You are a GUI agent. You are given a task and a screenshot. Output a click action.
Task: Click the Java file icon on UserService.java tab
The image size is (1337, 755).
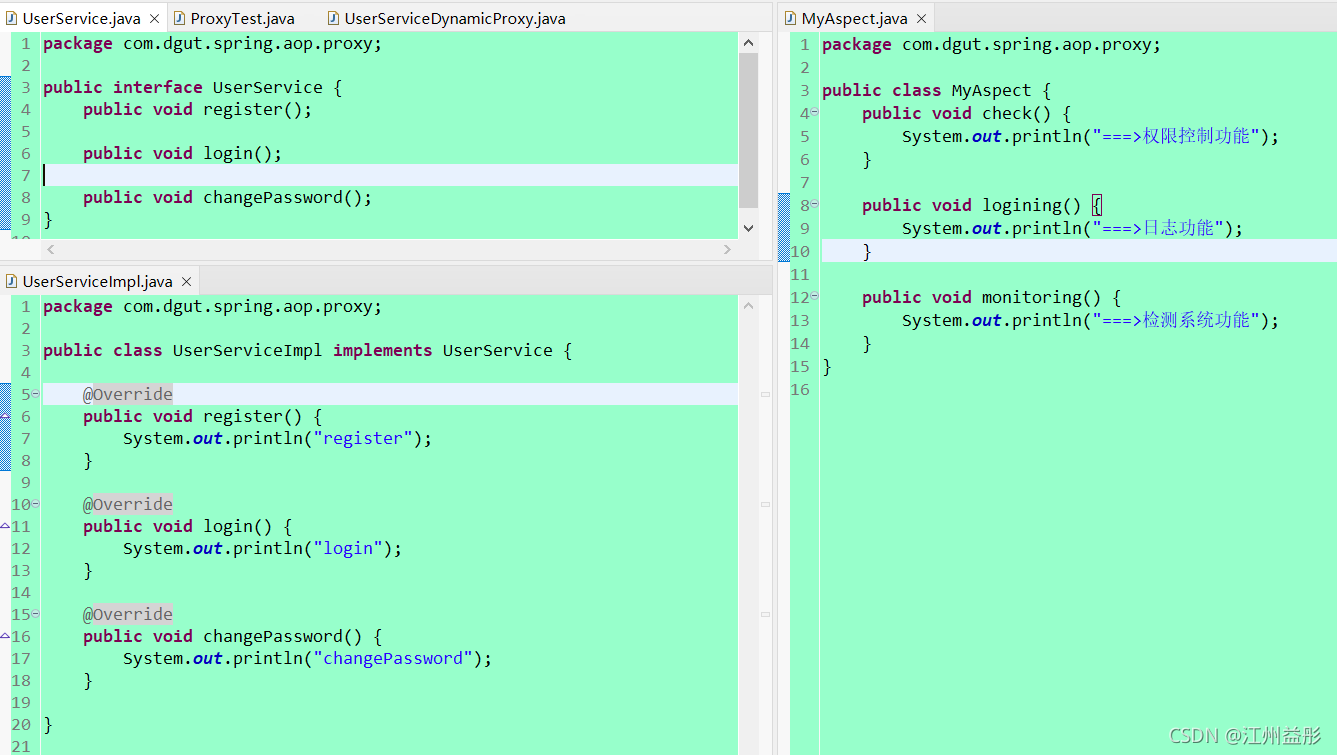click(x=12, y=19)
